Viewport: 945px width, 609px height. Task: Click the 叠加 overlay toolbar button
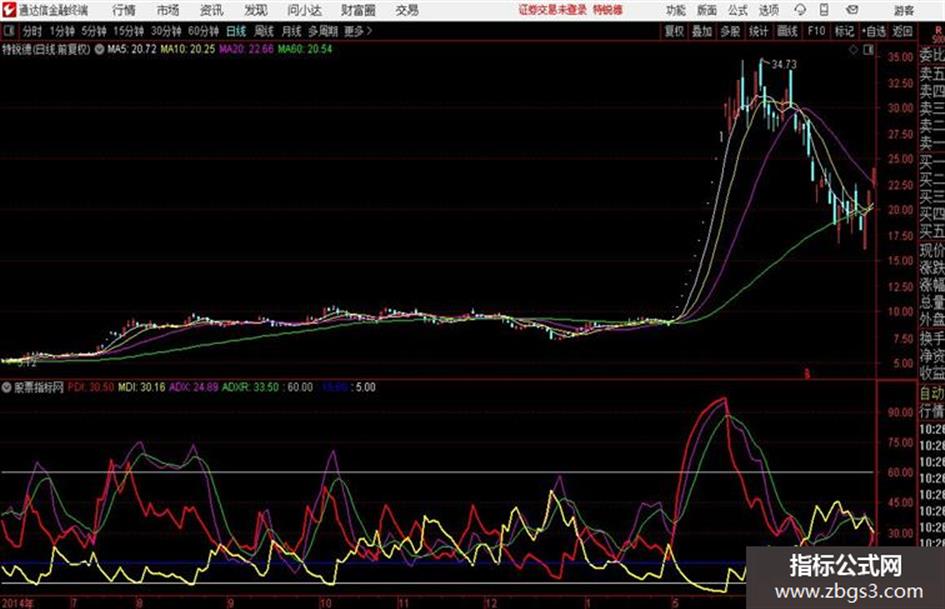point(702,31)
